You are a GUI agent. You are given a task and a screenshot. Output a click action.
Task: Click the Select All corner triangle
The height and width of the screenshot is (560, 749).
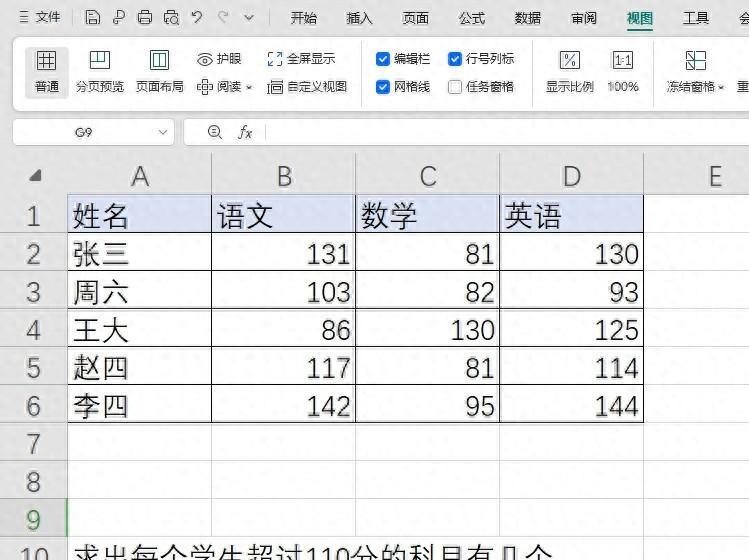[35, 175]
